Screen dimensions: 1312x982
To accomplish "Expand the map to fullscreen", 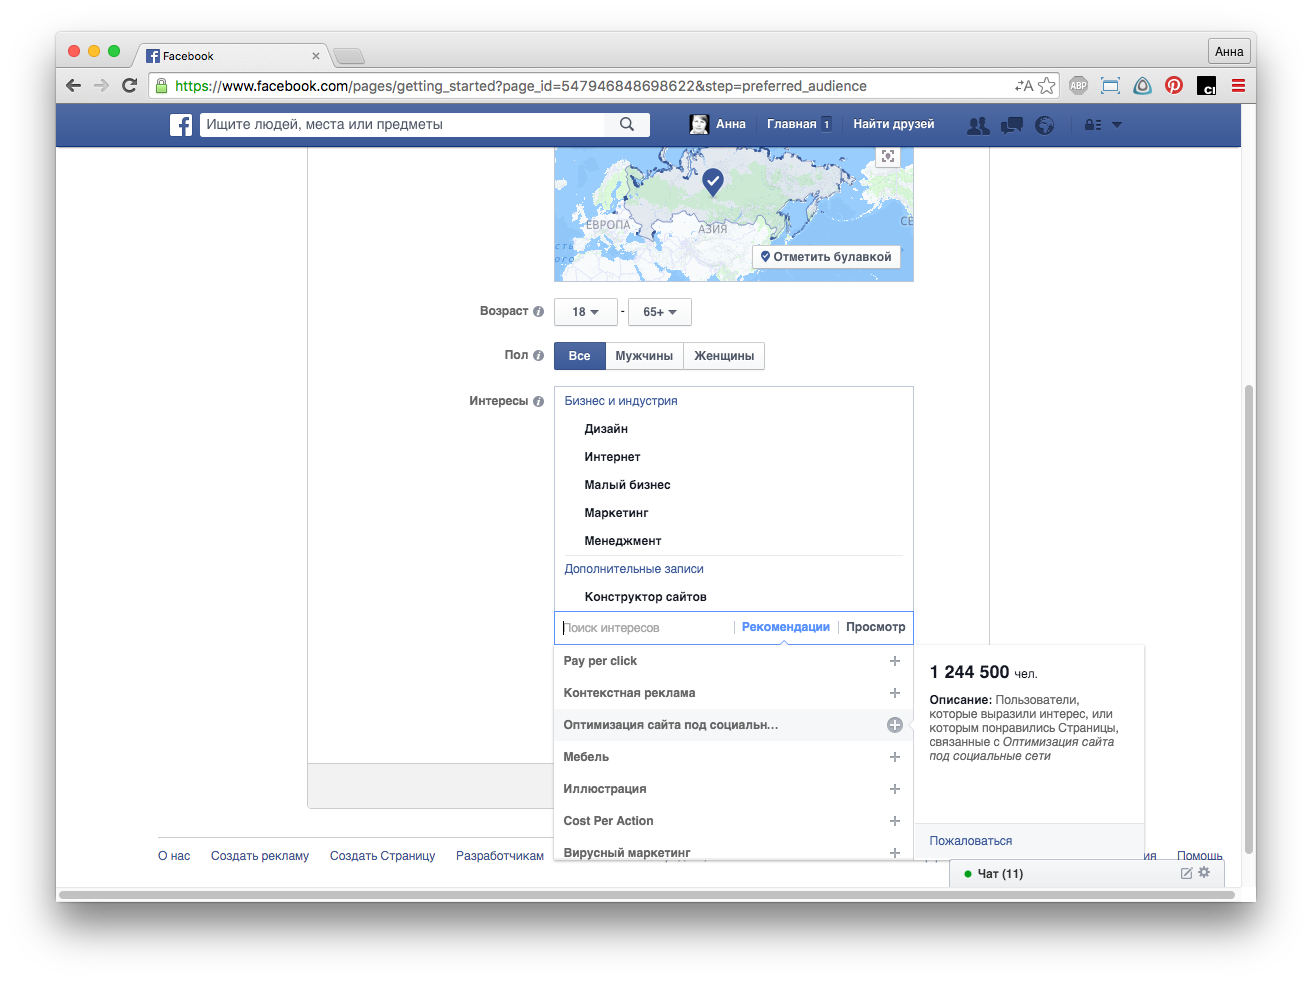I will click(887, 157).
